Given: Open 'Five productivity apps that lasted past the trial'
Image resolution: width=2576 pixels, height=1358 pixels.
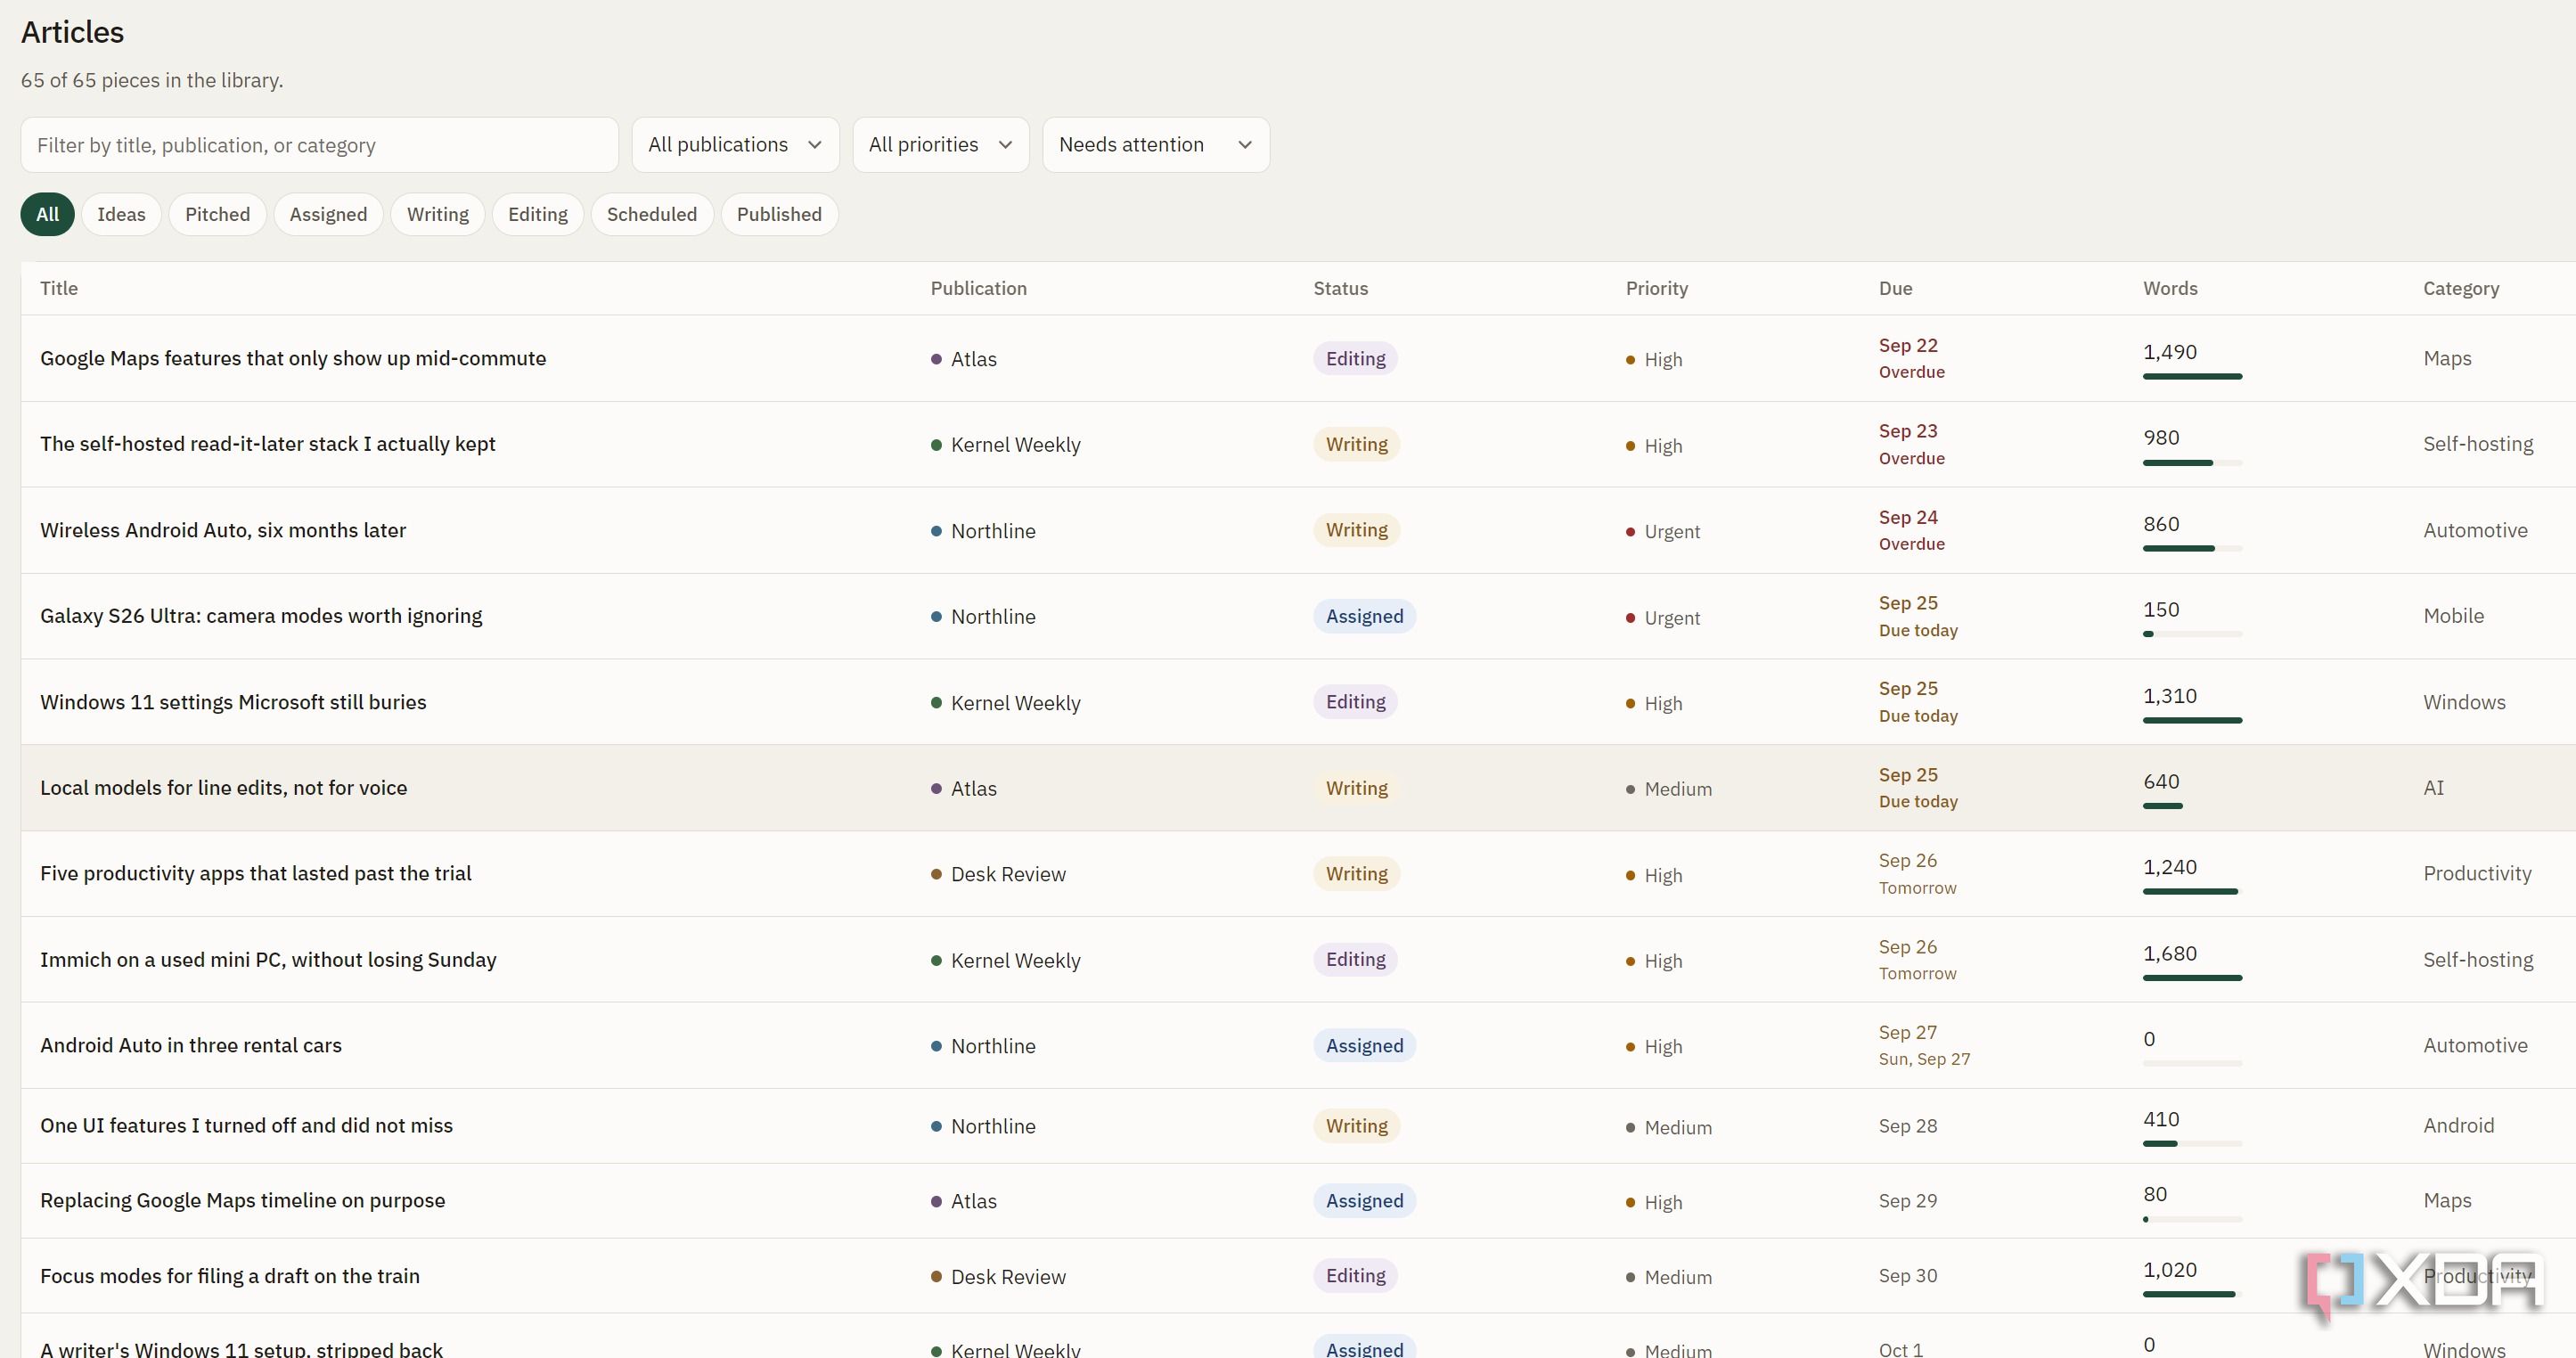Looking at the screenshot, I should coord(256,873).
